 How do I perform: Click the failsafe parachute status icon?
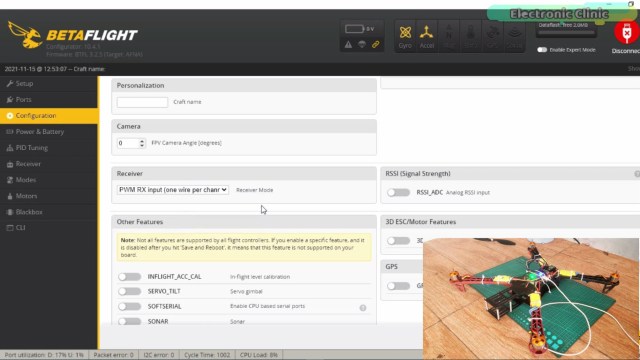362,44
